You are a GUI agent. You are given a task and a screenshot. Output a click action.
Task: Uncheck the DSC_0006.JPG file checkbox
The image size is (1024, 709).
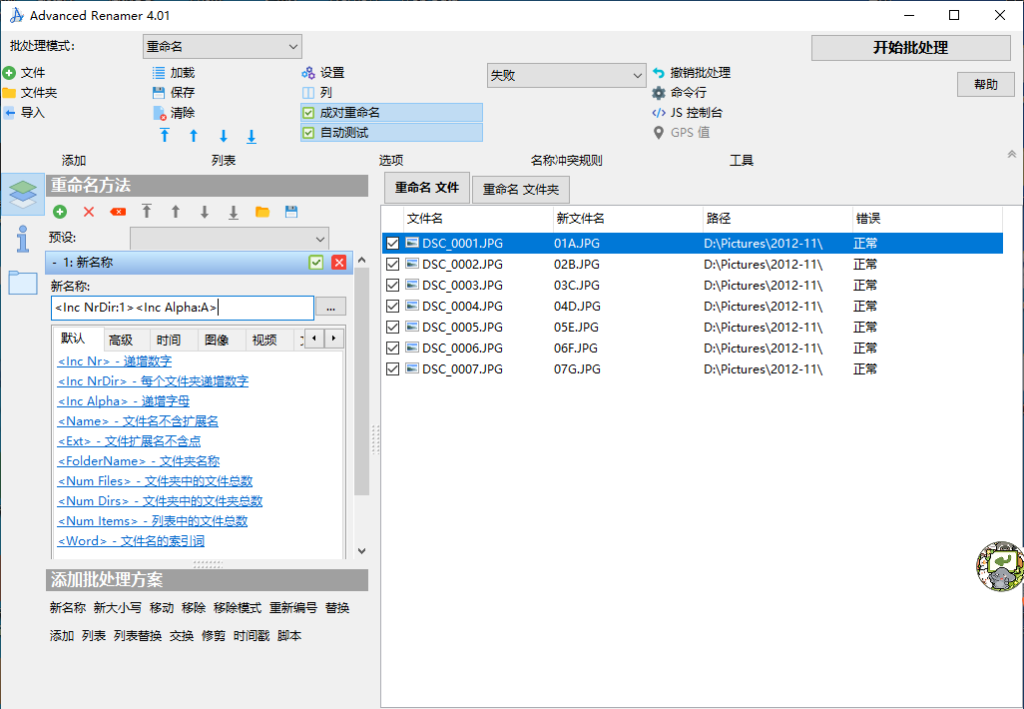[392, 348]
